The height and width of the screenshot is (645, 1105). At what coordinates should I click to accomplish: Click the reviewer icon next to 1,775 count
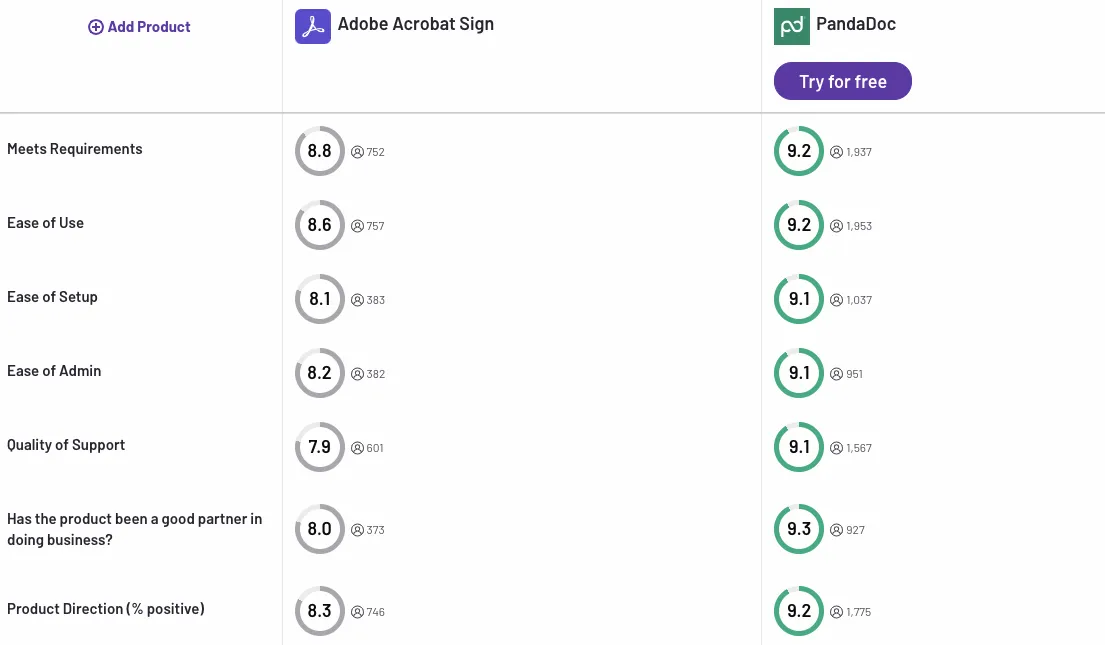click(836, 612)
